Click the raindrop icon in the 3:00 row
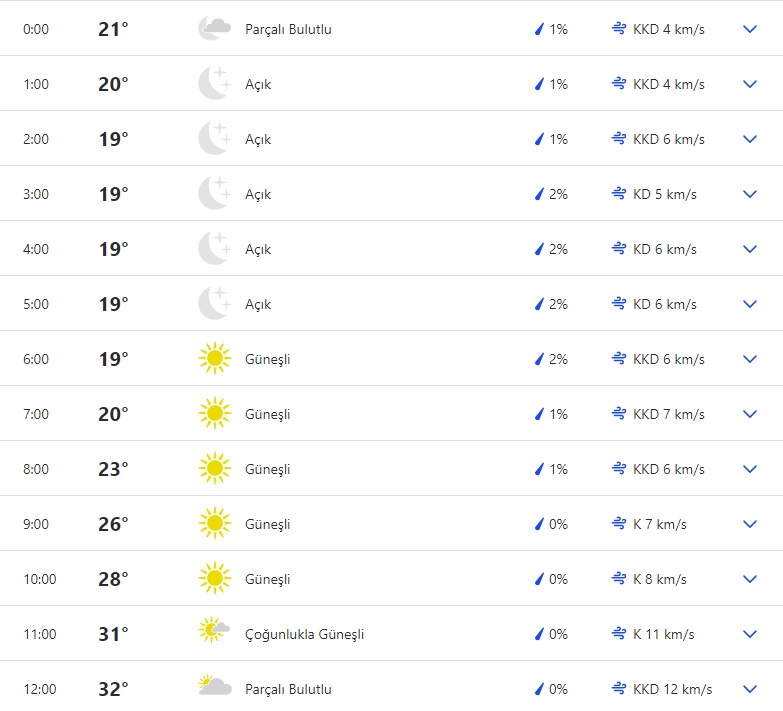This screenshot has width=783, height=711. (x=539, y=194)
